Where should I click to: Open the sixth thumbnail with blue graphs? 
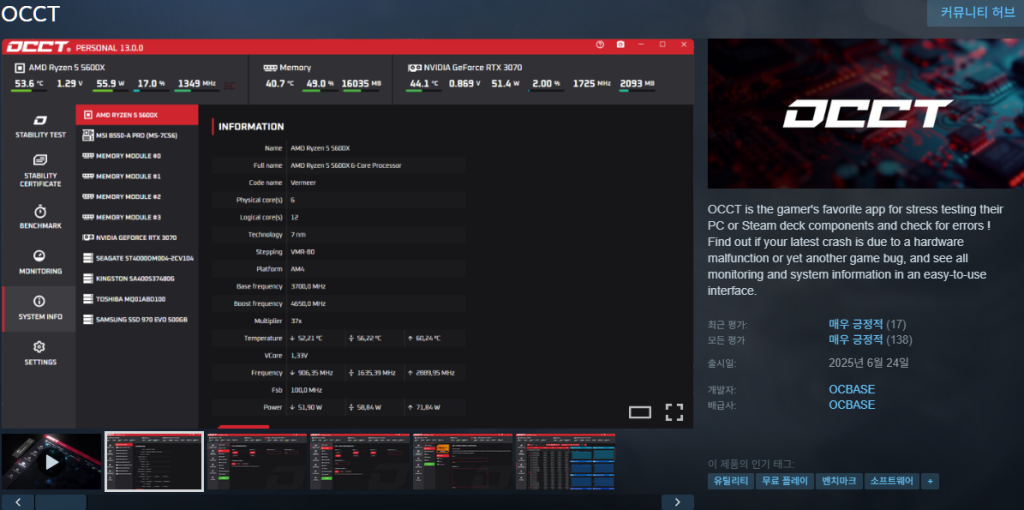[x=566, y=462]
